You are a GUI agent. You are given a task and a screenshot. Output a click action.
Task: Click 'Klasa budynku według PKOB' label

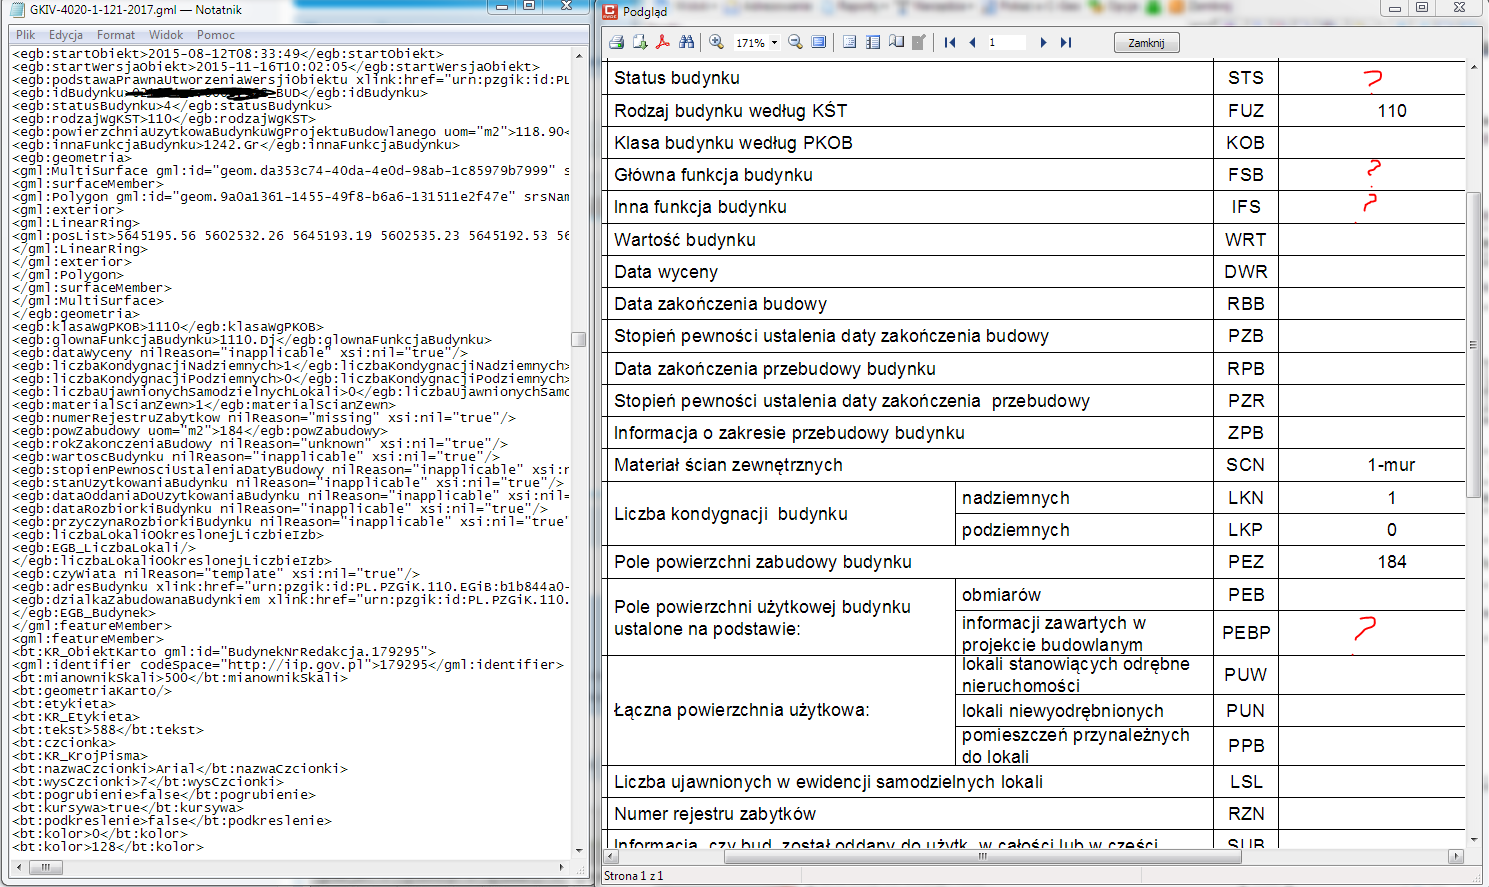733,143
